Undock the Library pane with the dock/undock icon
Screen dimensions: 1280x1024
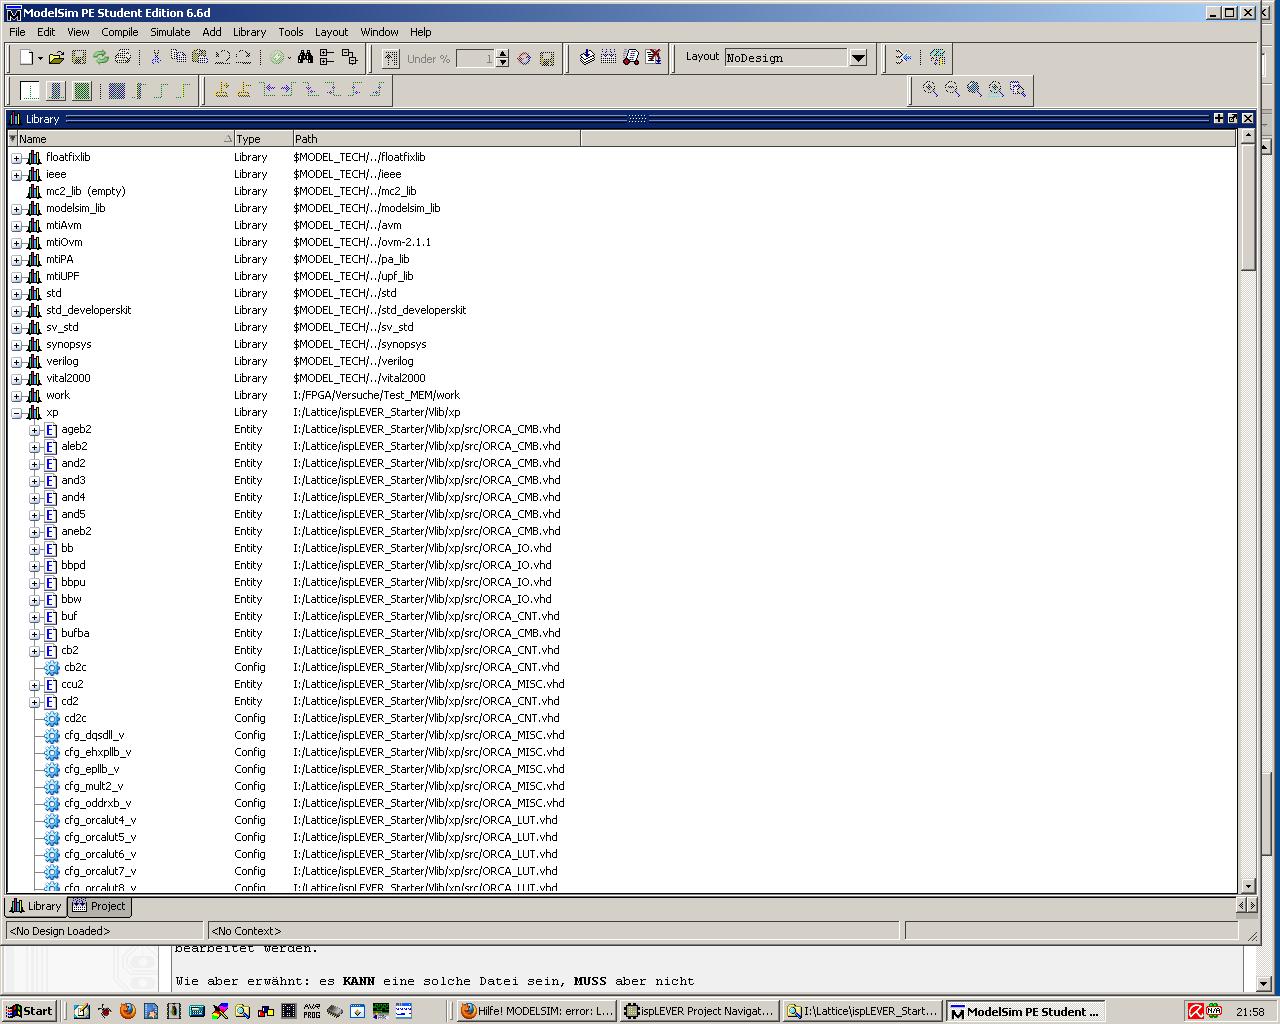coord(1232,118)
